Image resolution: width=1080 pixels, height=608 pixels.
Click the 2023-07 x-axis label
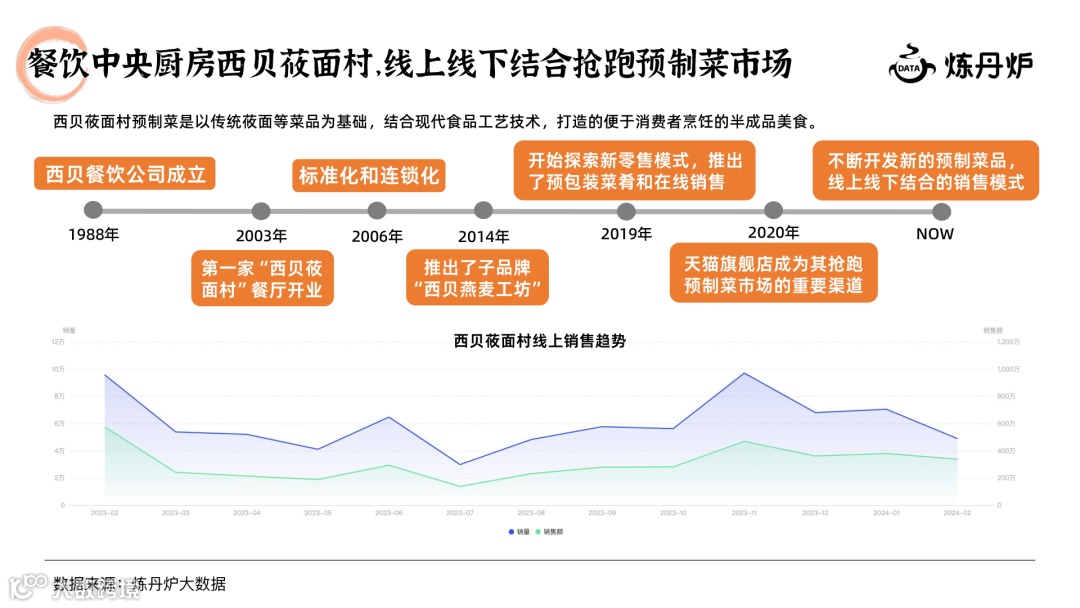[459, 513]
